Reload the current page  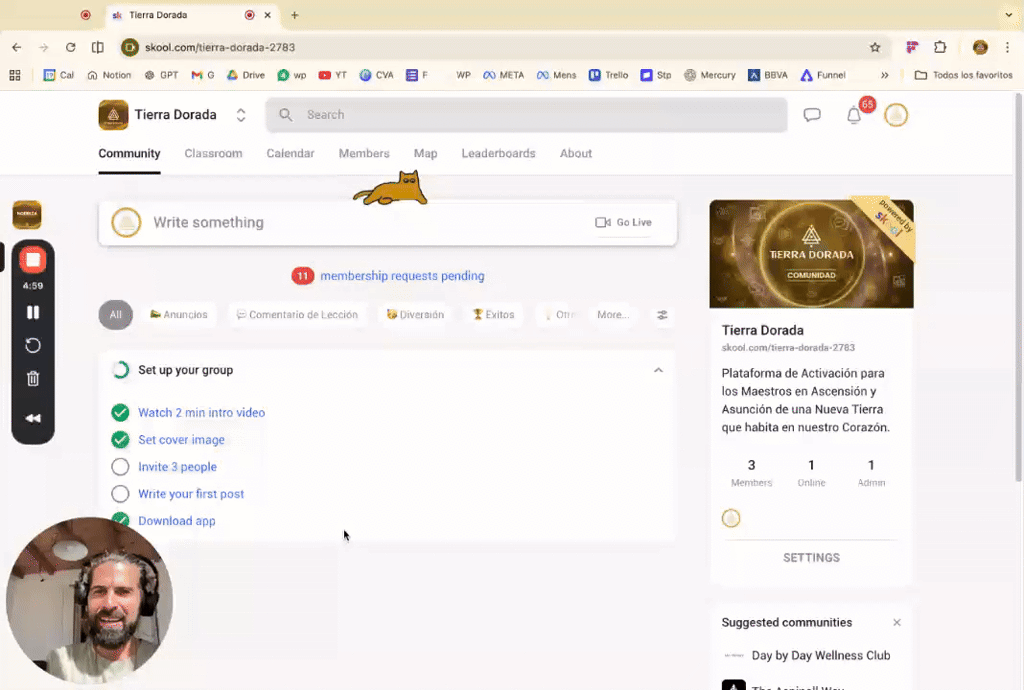[x=71, y=47]
